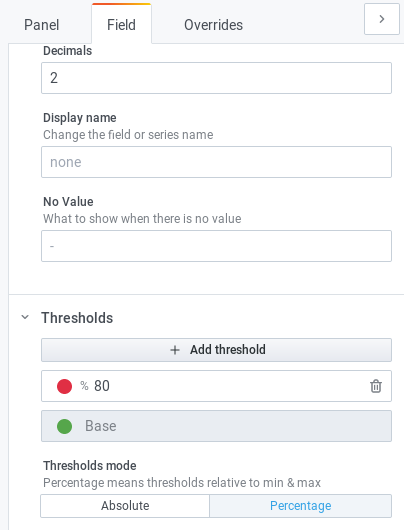
Task: Delete the 80 percent threshold with the trash icon
Action: pyautogui.click(x=376, y=386)
